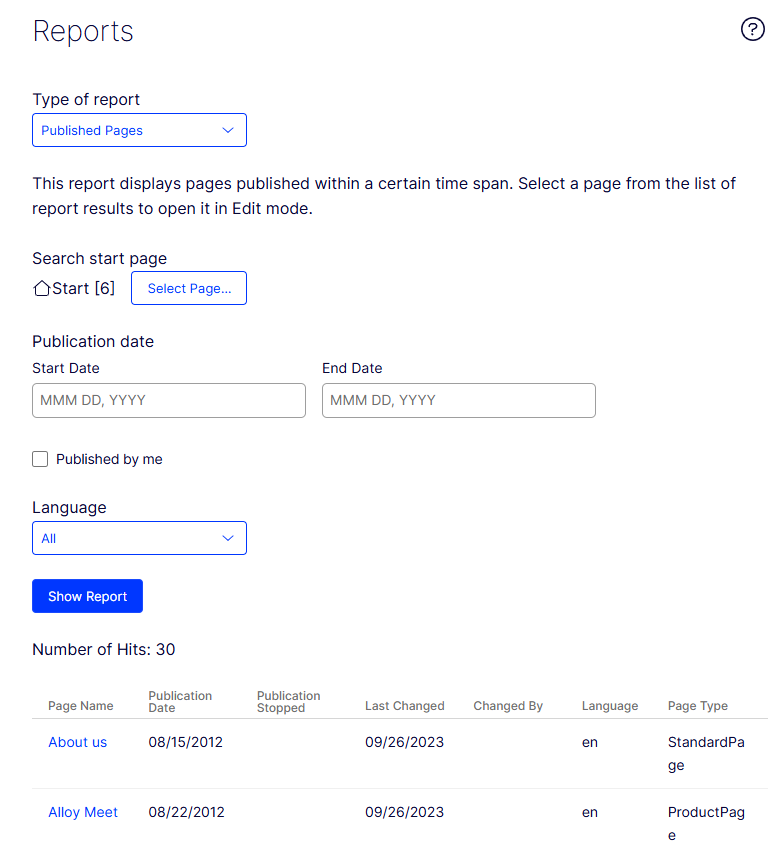Focus the End Date input field
Viewport: 784px width, 853px height.
coord(459,400)
